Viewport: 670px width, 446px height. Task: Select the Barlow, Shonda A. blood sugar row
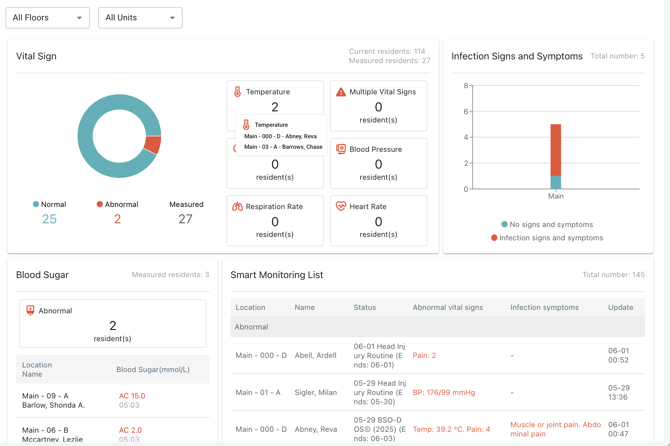113,400
